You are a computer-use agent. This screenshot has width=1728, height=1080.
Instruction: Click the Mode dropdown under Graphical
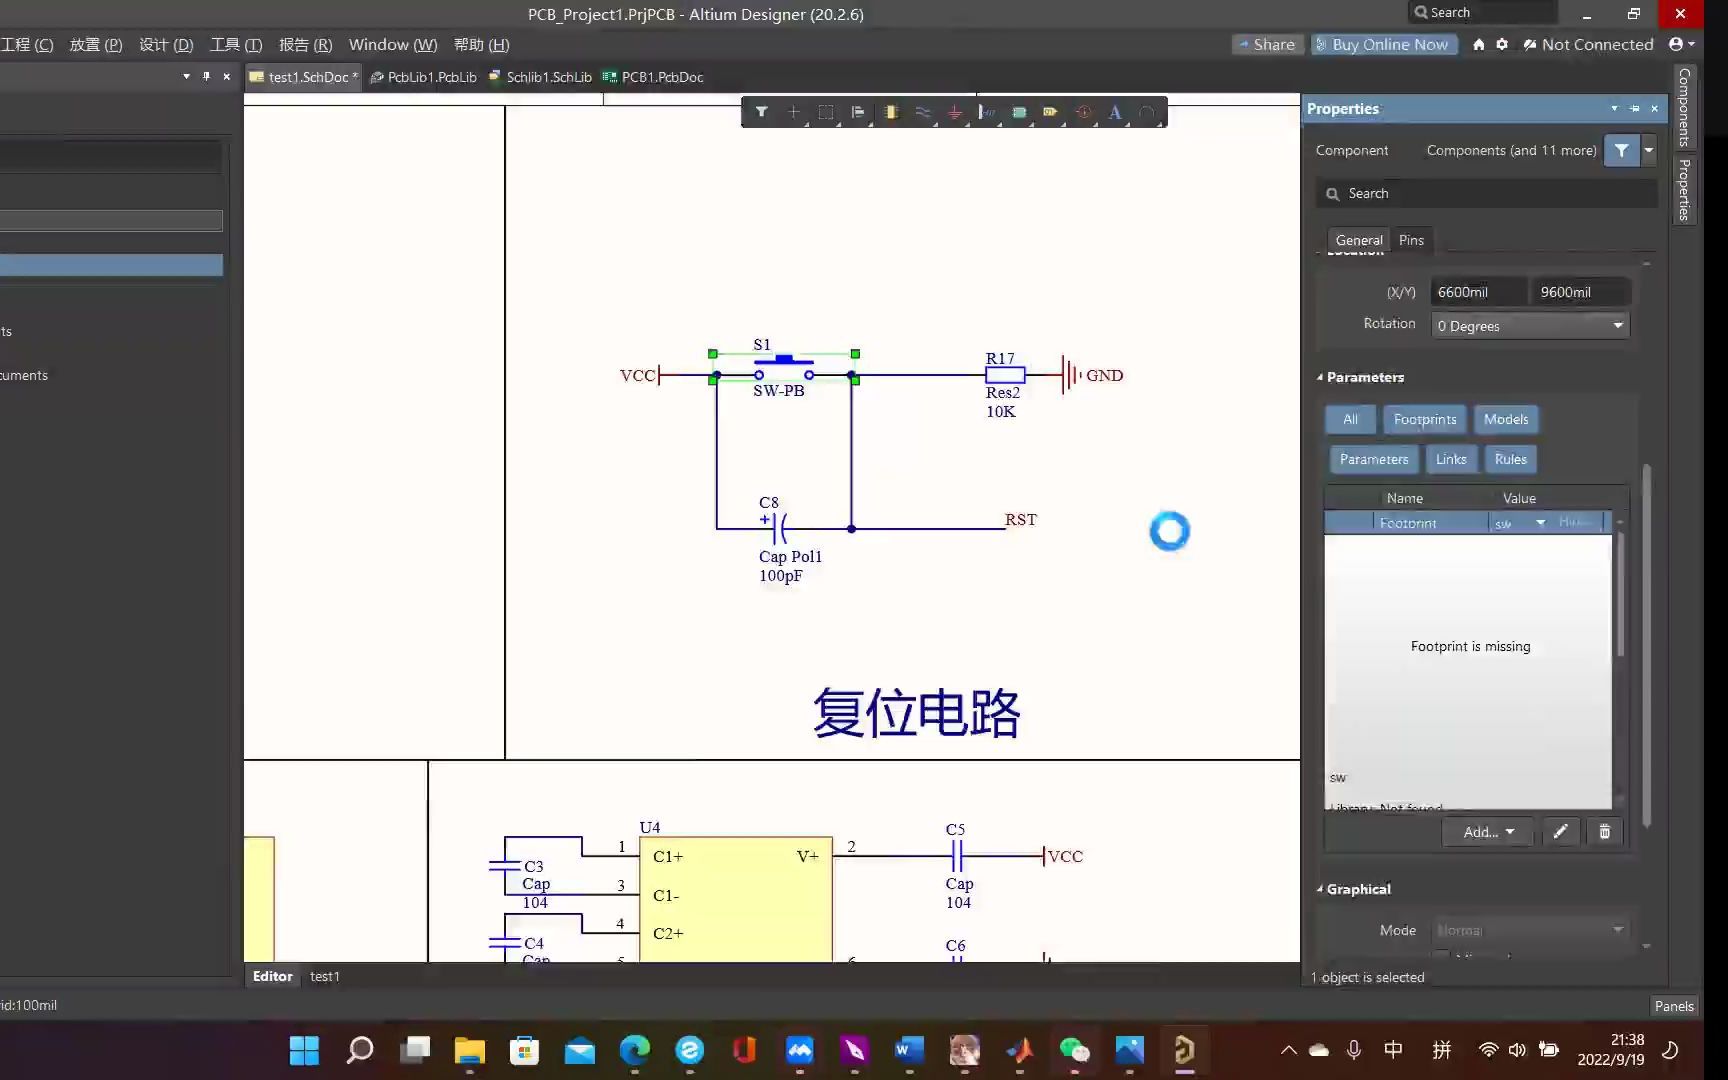pos(1529,930)
